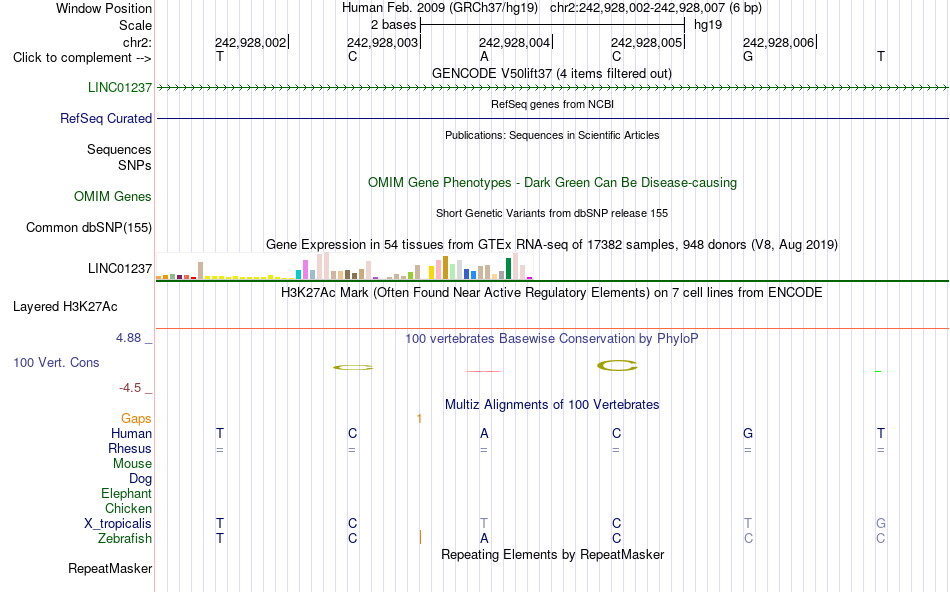Click the LINC01237 GTEx expression bar chart
The height and width of the screenshot is (592, 950).
click(344, 266)
